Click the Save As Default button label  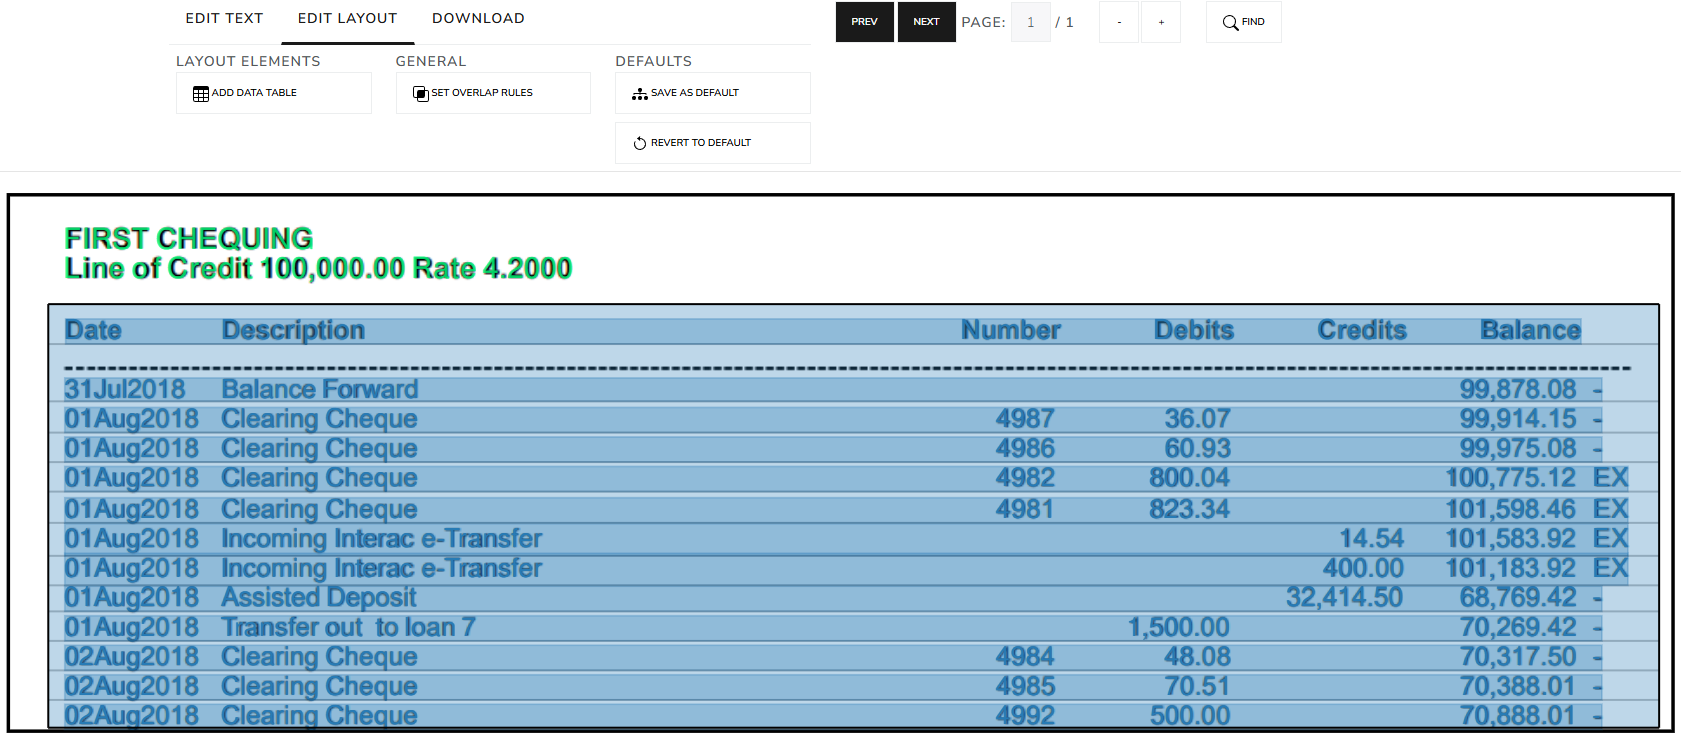tap(695, 93)
